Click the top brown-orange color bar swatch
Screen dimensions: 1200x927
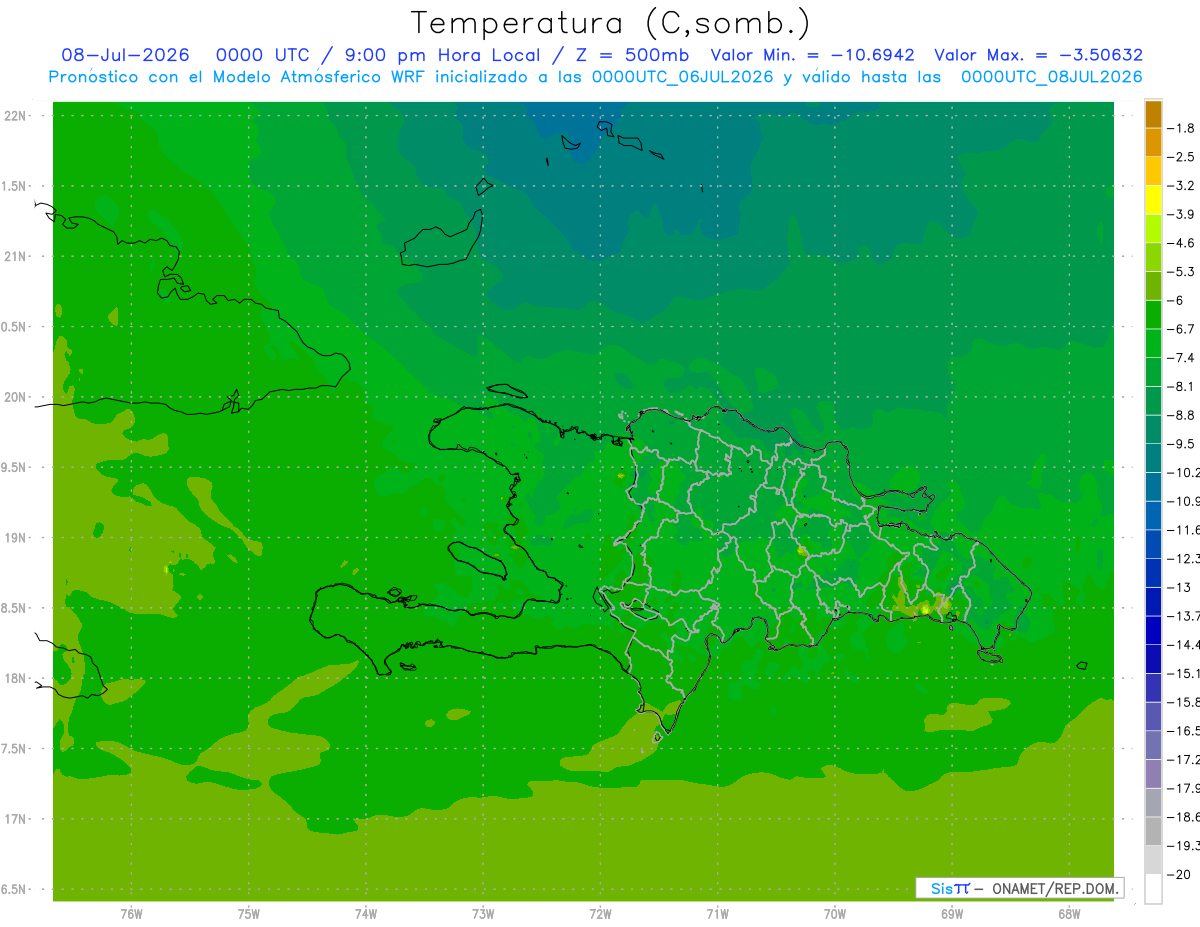tap(1153, 114)
